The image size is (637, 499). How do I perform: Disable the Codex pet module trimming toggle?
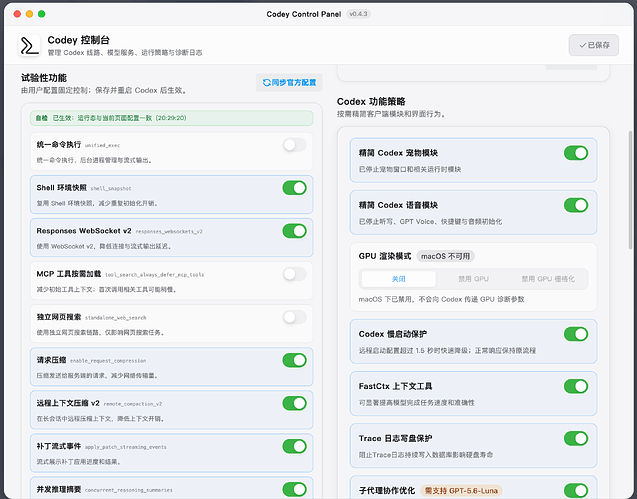(x=576, y=153)
